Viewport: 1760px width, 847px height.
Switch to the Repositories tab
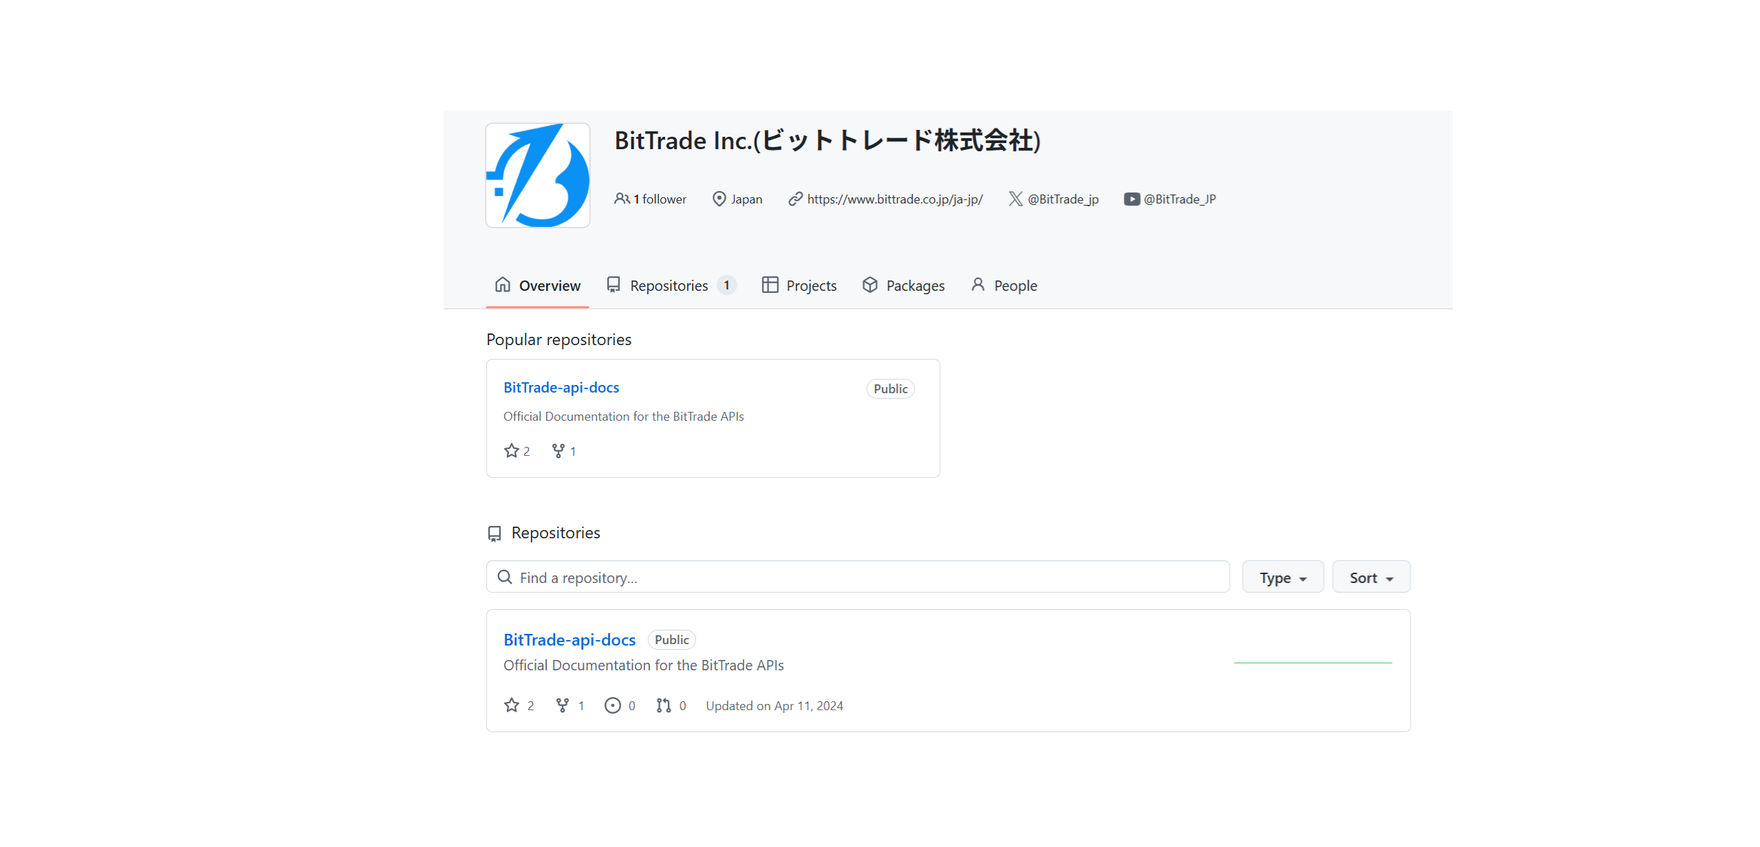click(669, 286)
